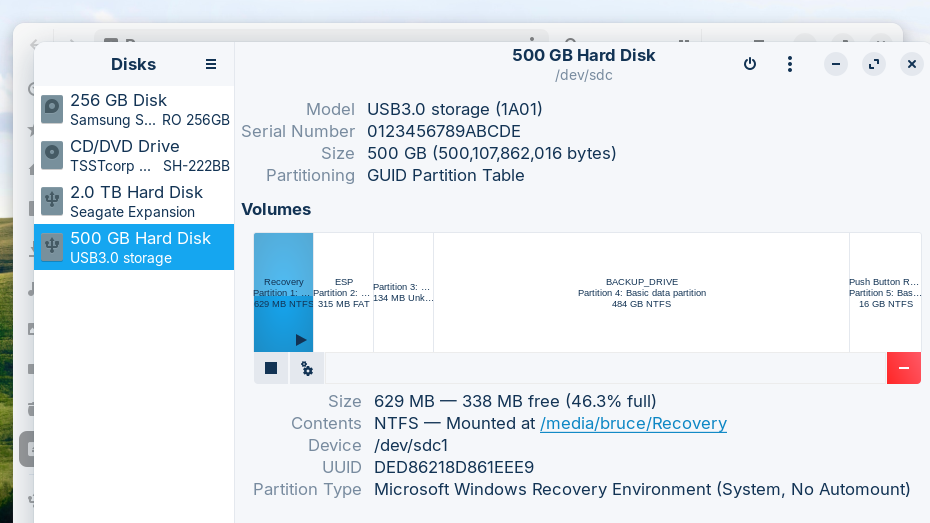The height and width of the screenshot is (523, 930).
Task: Click the CD/DVD Drive optical disc icon
Action: click(x=52, y=155)
